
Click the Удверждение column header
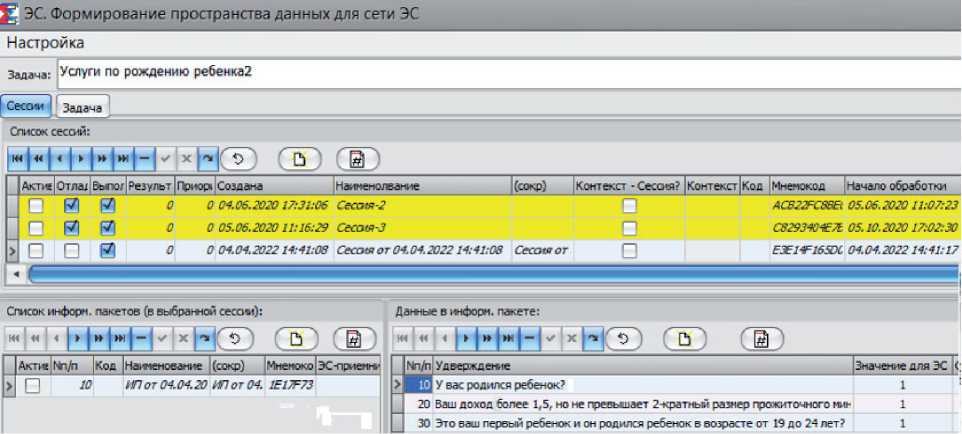pyautogui.click(x=644, y=366)
